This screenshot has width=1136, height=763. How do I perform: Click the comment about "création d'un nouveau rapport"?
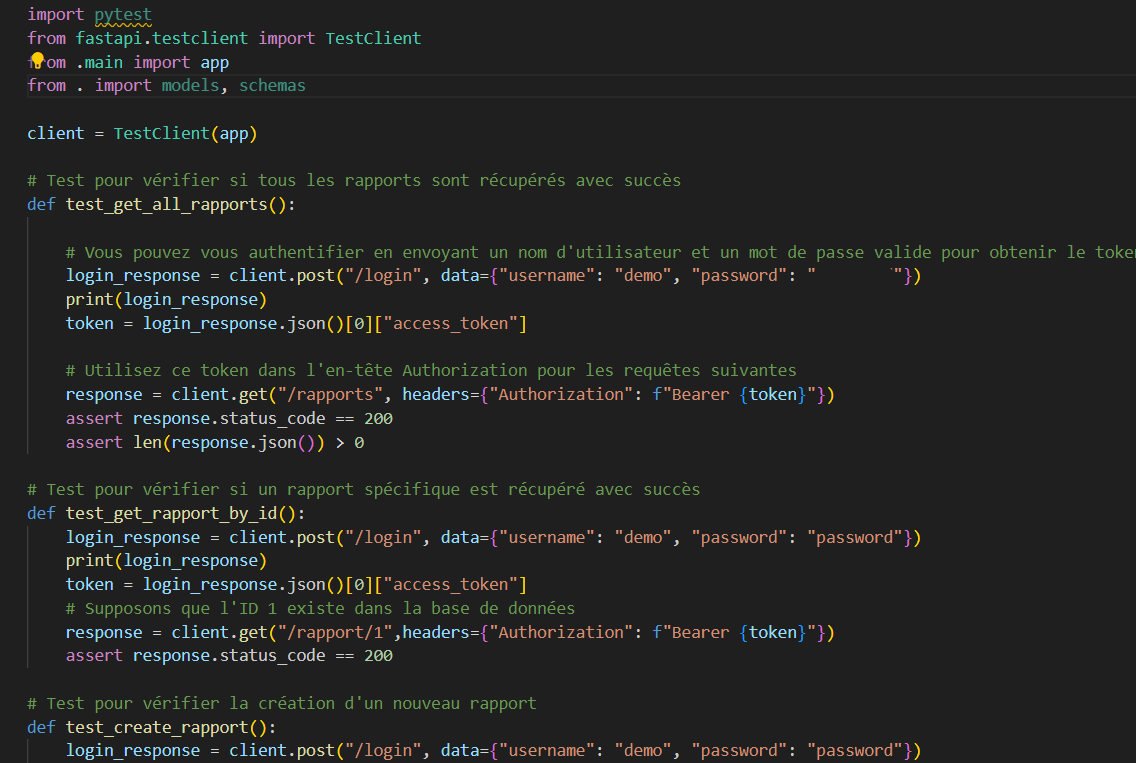pyautogui.click(x=281, y=703)
